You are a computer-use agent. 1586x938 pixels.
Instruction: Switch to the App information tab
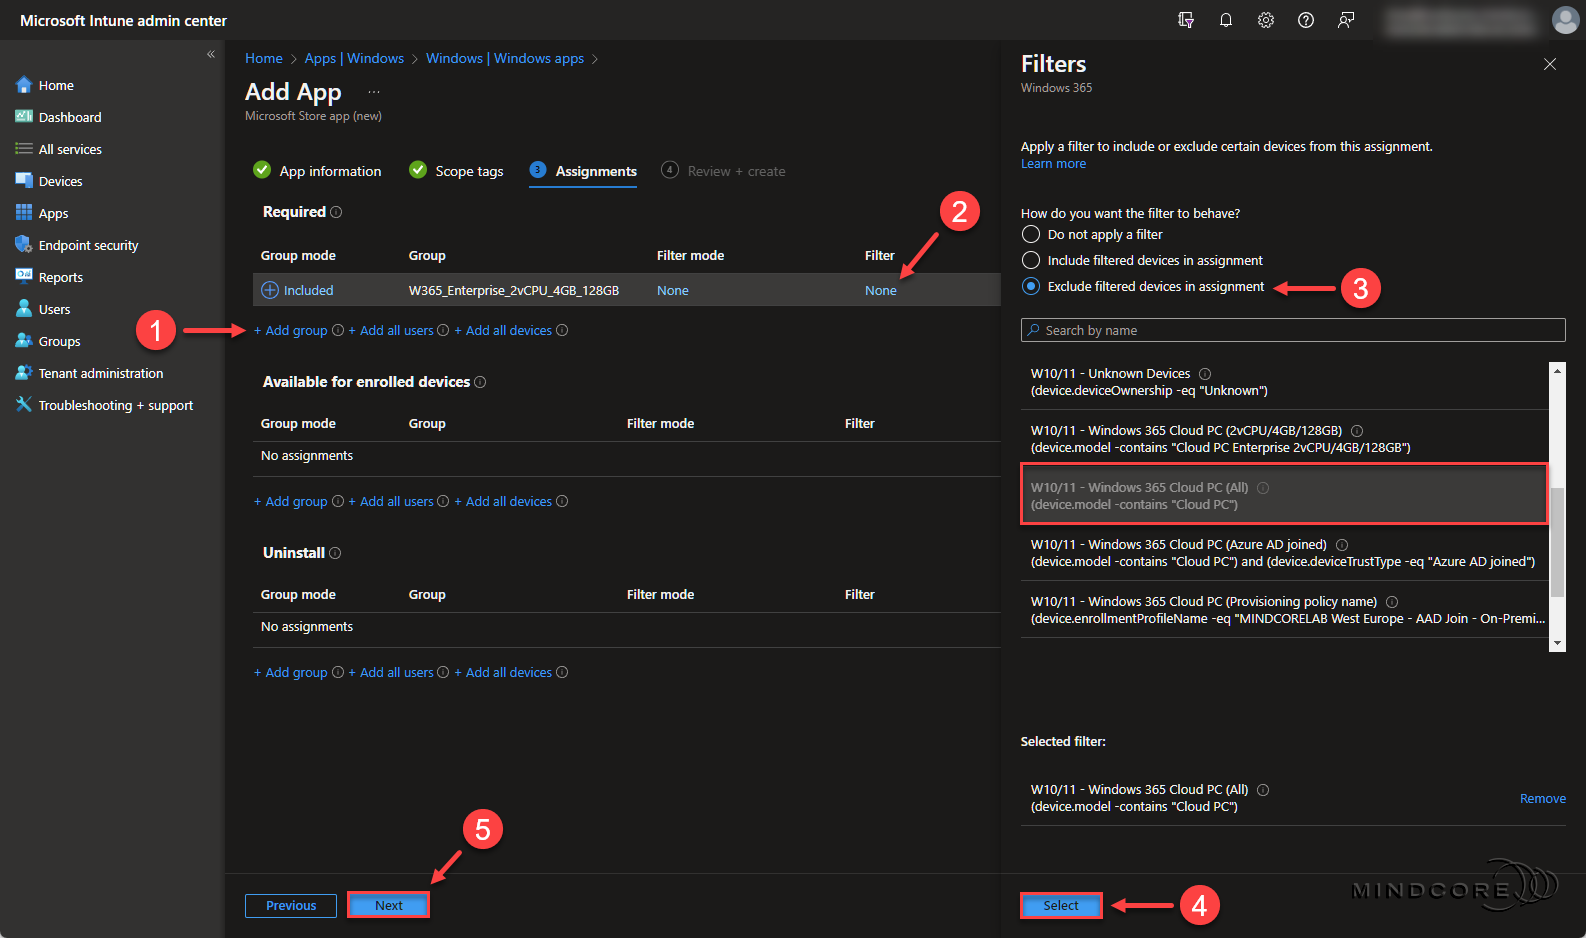330,171
